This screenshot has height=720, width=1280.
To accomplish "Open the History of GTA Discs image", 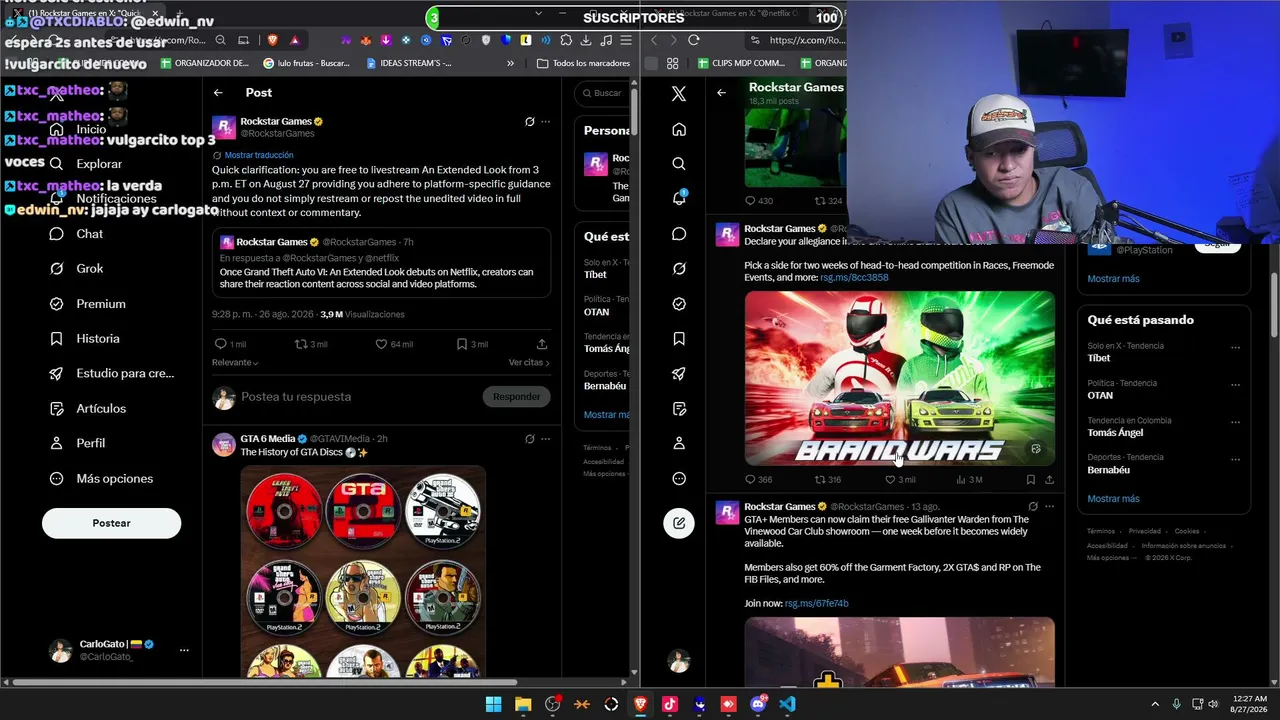I will coord(363,571).
